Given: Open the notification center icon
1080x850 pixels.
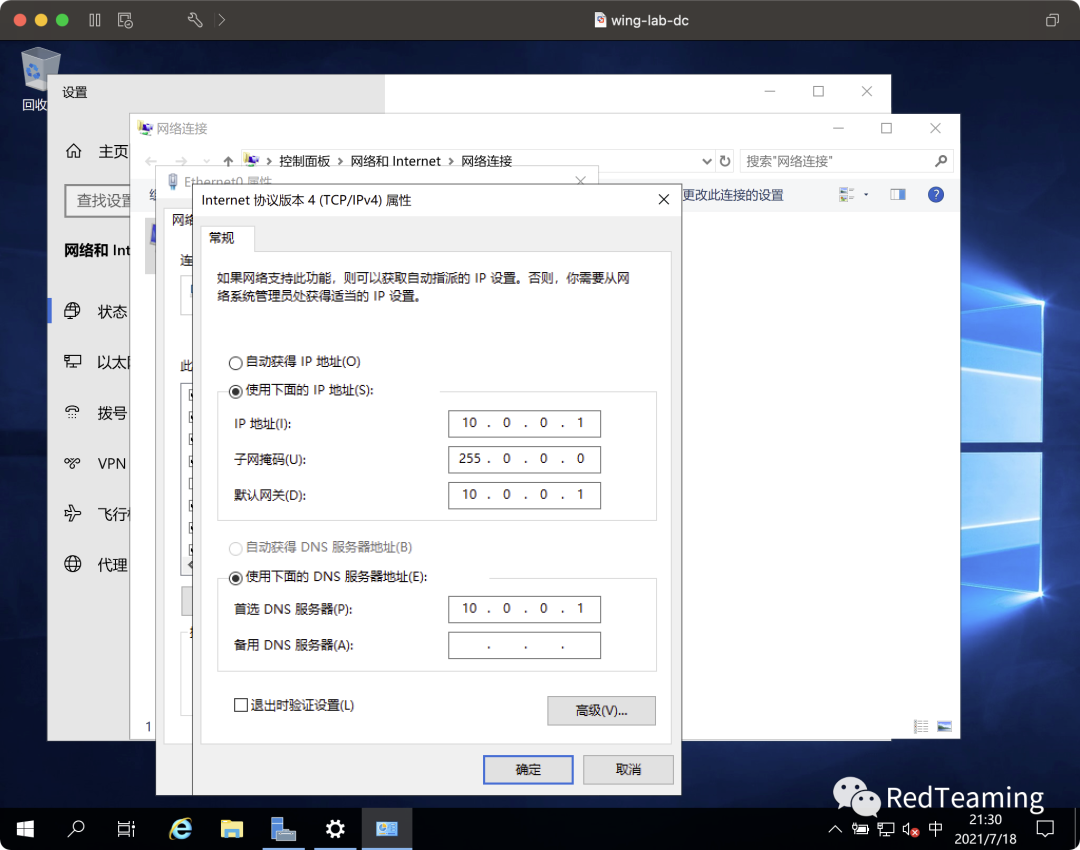Looking at the screenshot, I should click(1045, 829).
